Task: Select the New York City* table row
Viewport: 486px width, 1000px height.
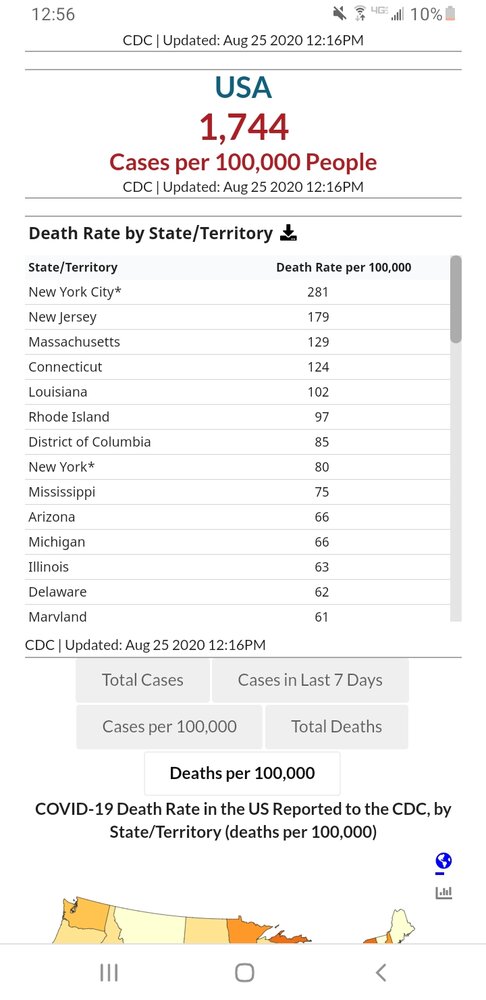Action: [237, 292]
